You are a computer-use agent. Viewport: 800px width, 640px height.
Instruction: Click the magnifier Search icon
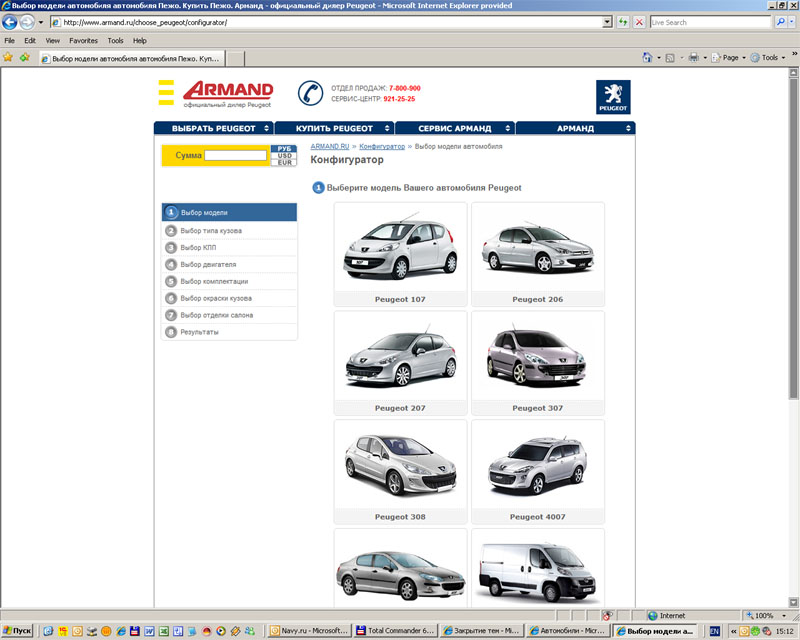pyautogui.click(x=780, y=22)
